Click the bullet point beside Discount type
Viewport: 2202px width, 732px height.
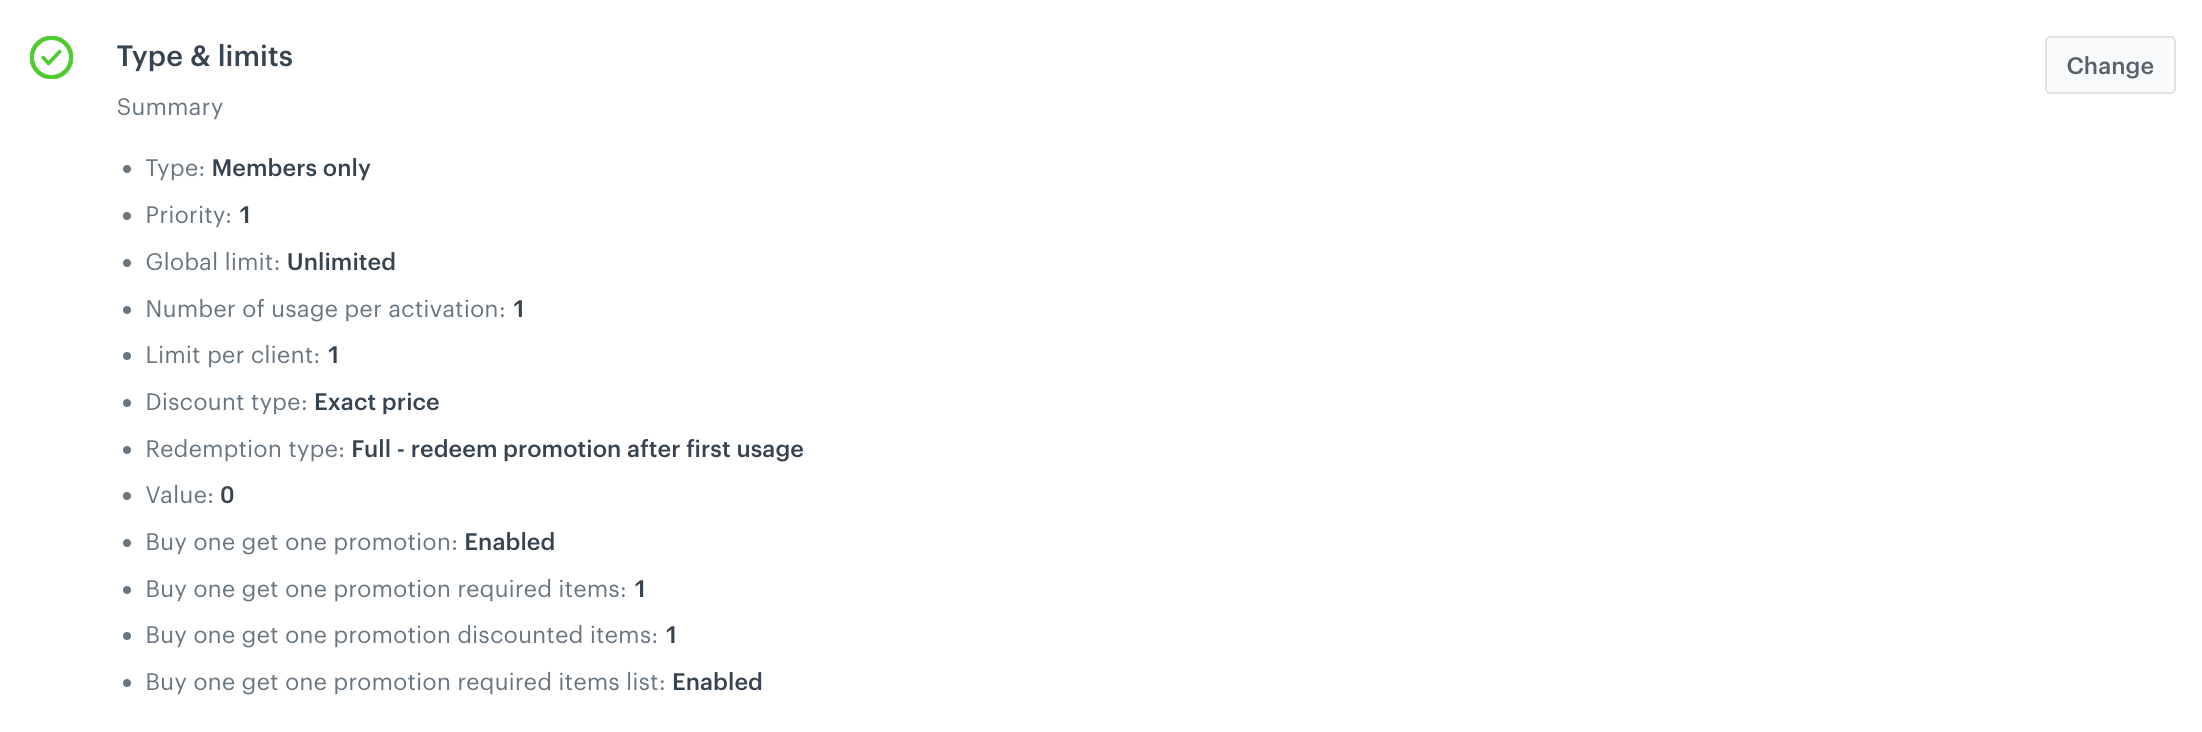click(126, 403)
